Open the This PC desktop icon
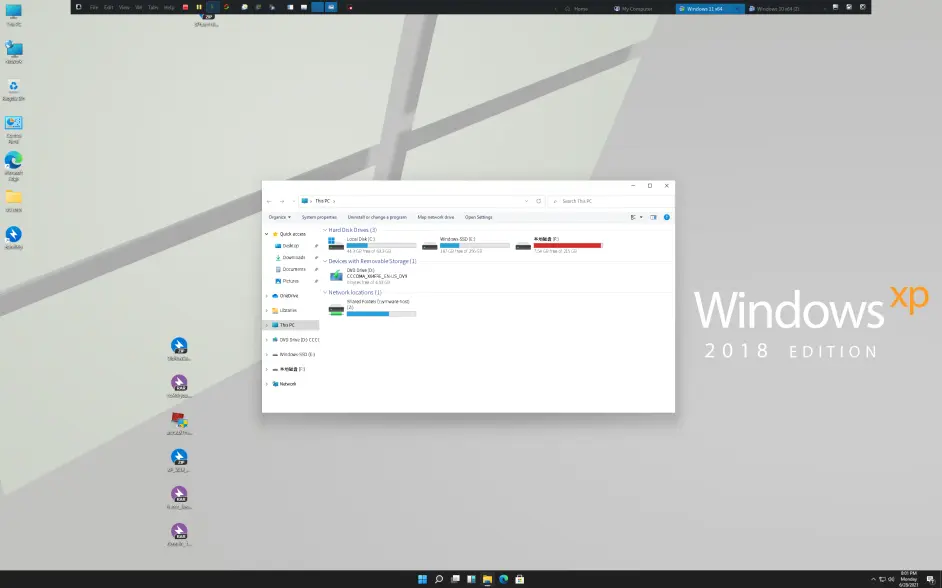This screenshot has height=588, width=942. pyautogui.click(x=13, y=14)
